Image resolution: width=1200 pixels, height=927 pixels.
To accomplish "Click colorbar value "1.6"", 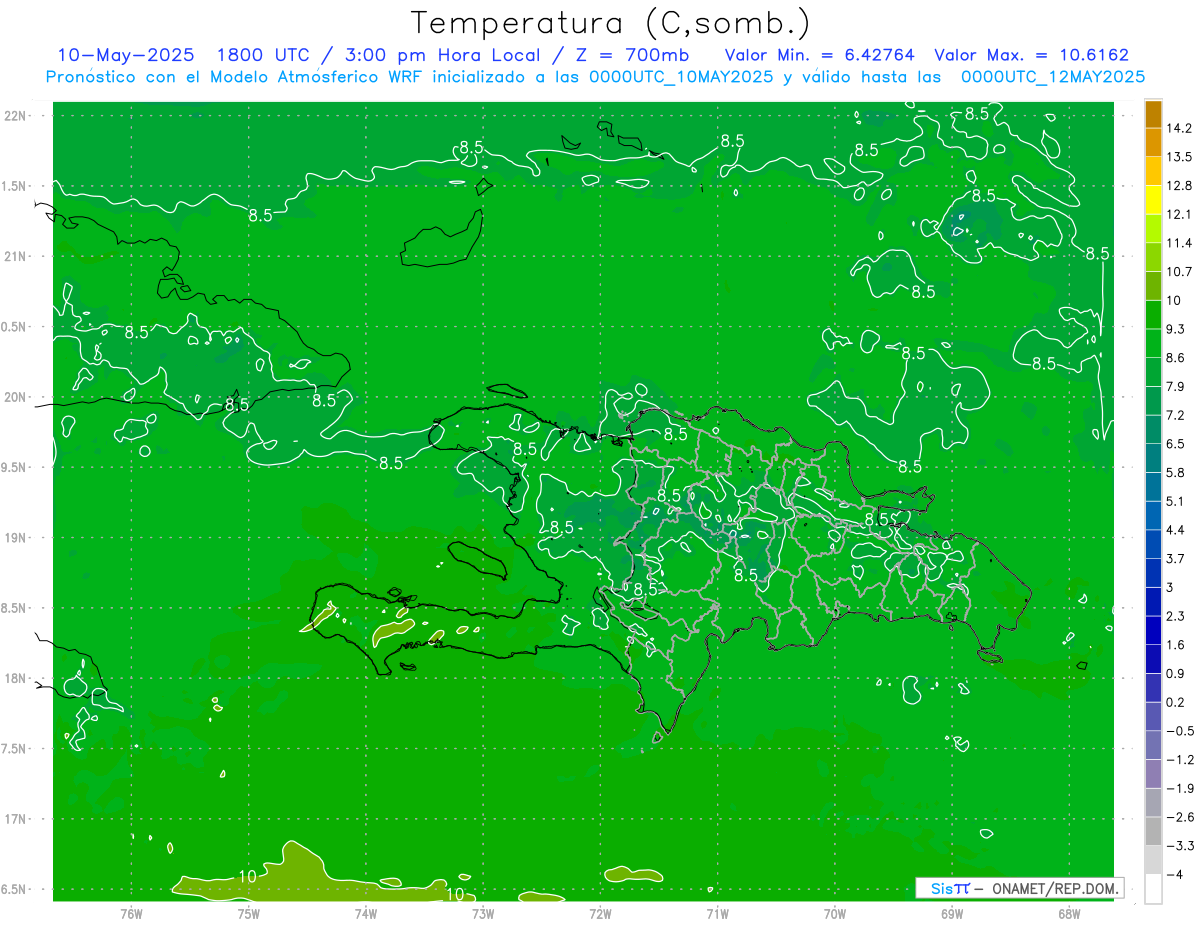I will (x=1175, y=645).
